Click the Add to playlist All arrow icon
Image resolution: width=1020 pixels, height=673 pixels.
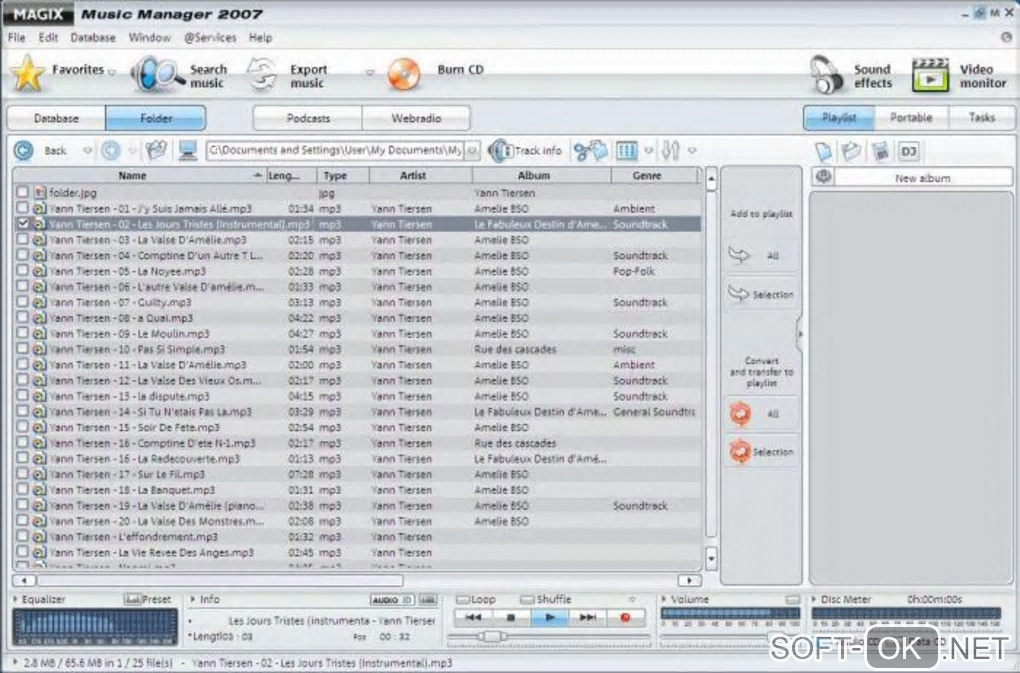(740, 255)
